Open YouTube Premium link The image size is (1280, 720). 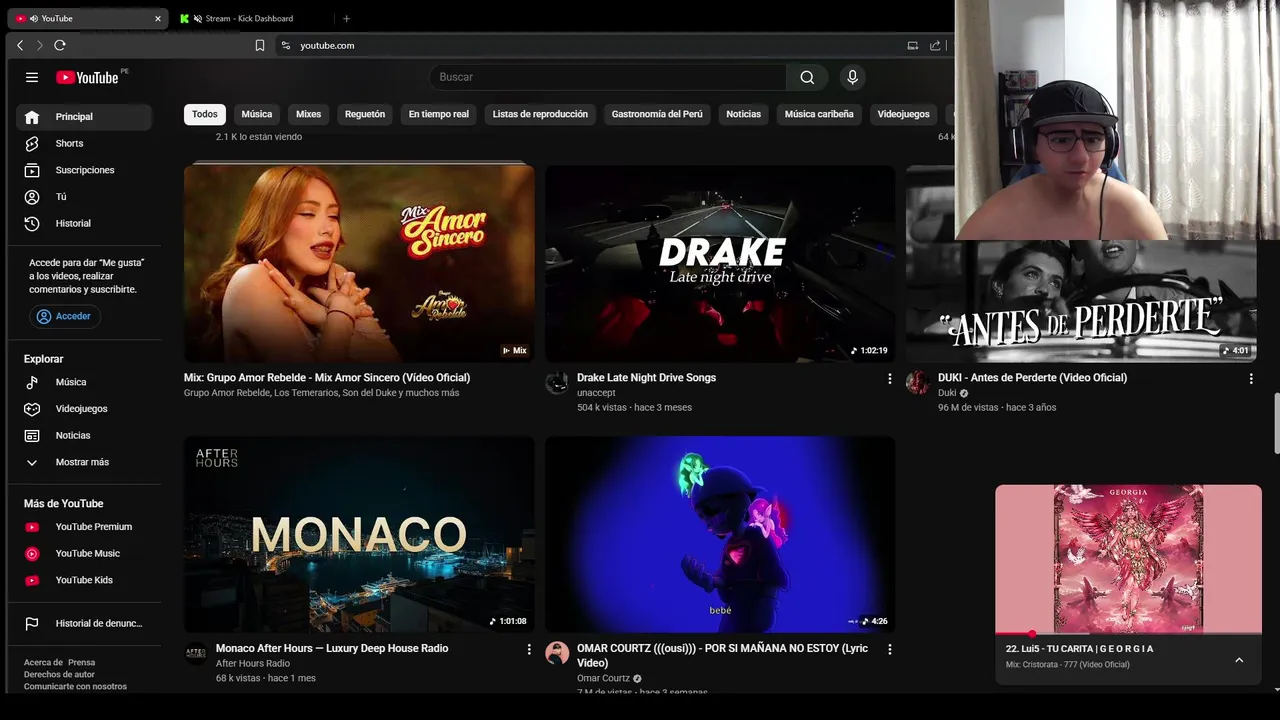point(84,526)
